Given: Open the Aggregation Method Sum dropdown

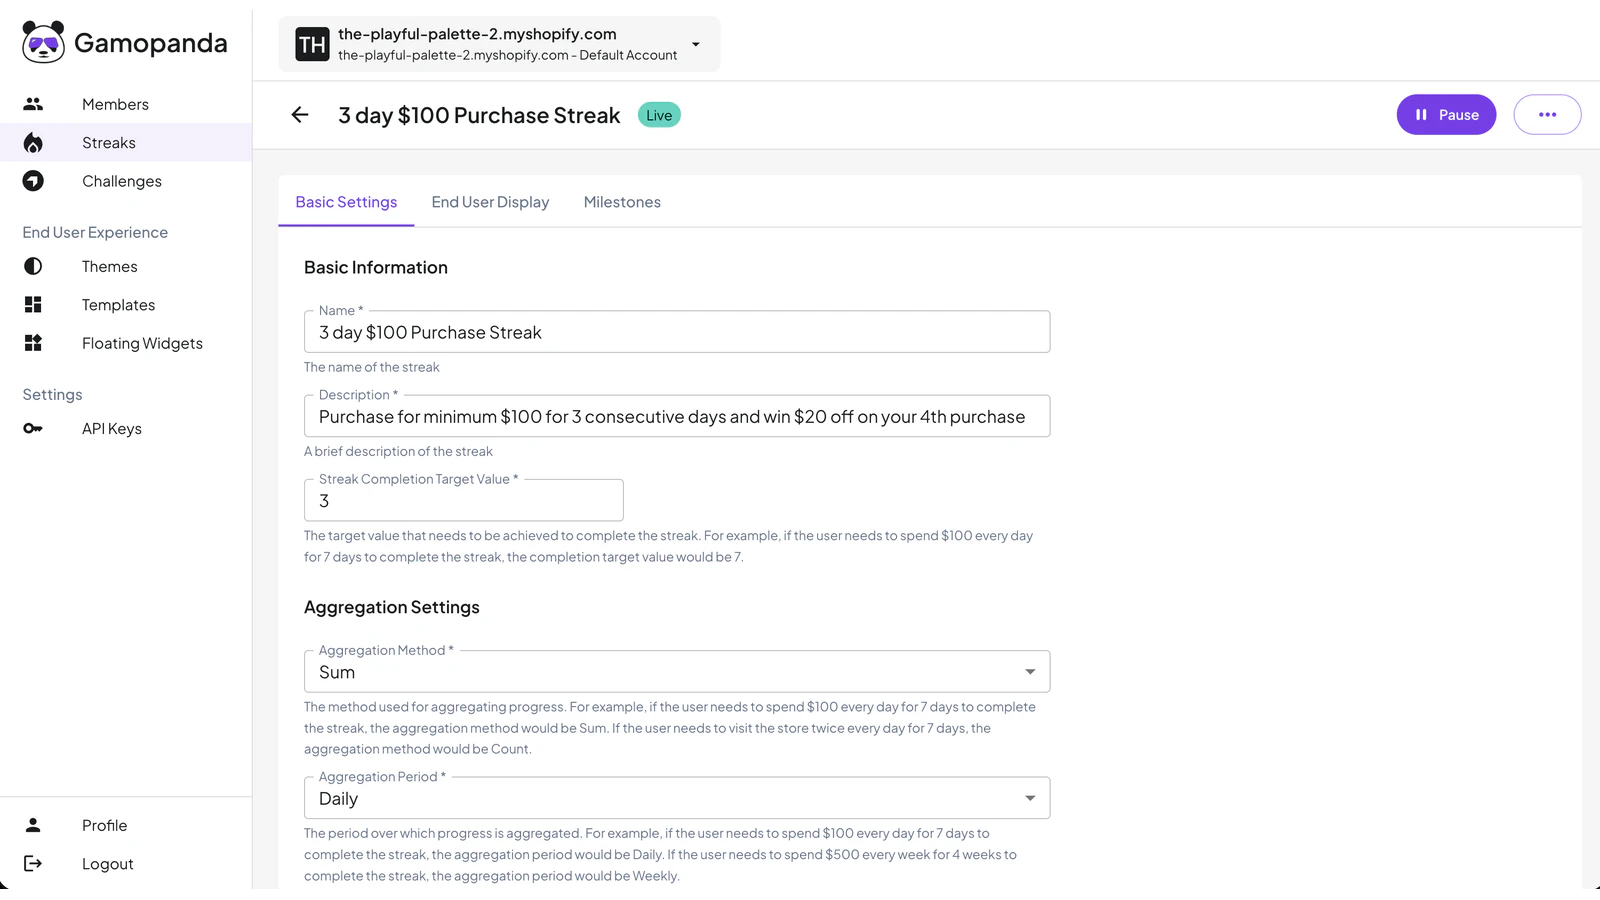Looking at the screenshot, I should pos(677,672).
